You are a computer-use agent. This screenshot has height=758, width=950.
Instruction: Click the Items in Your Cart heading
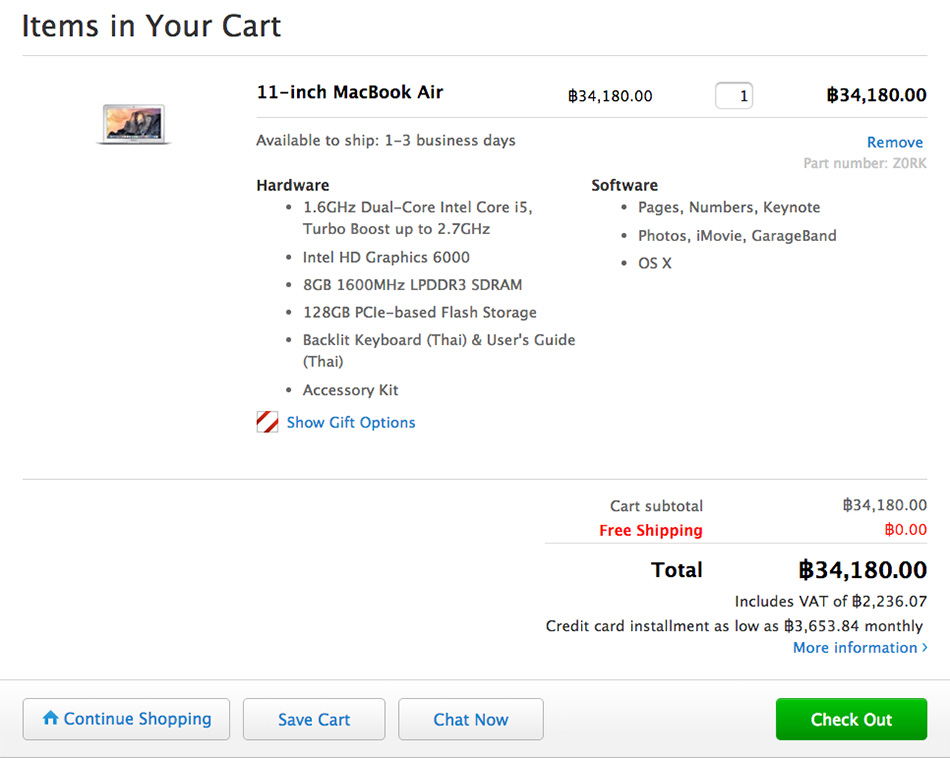click(x=151, y=26)
